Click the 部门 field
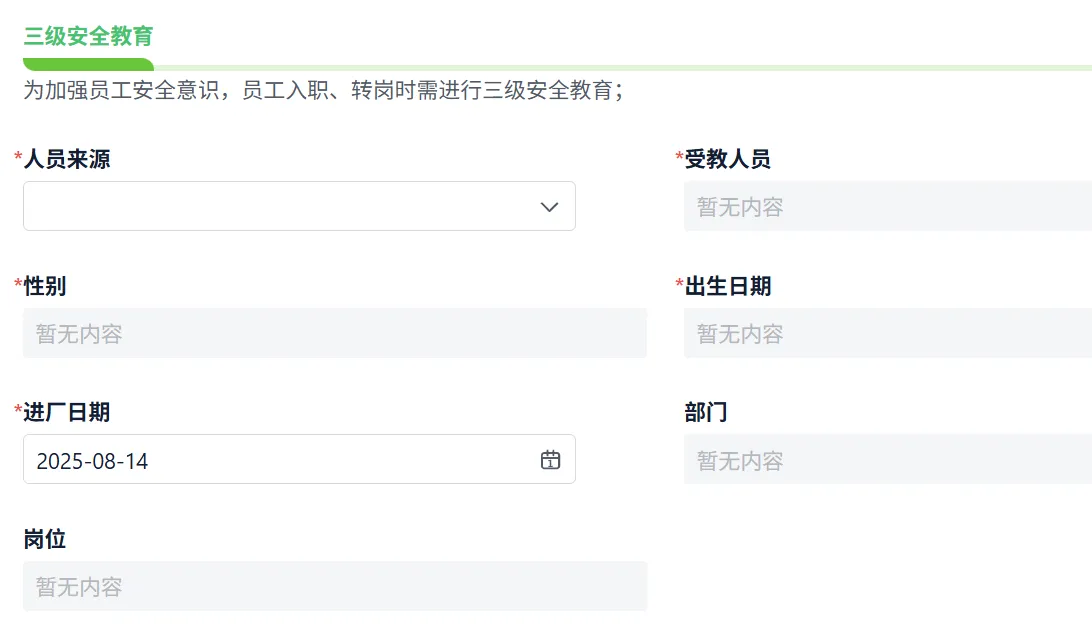The height and width of the screenshot is (632, 1092). click(x=886, y=460)
